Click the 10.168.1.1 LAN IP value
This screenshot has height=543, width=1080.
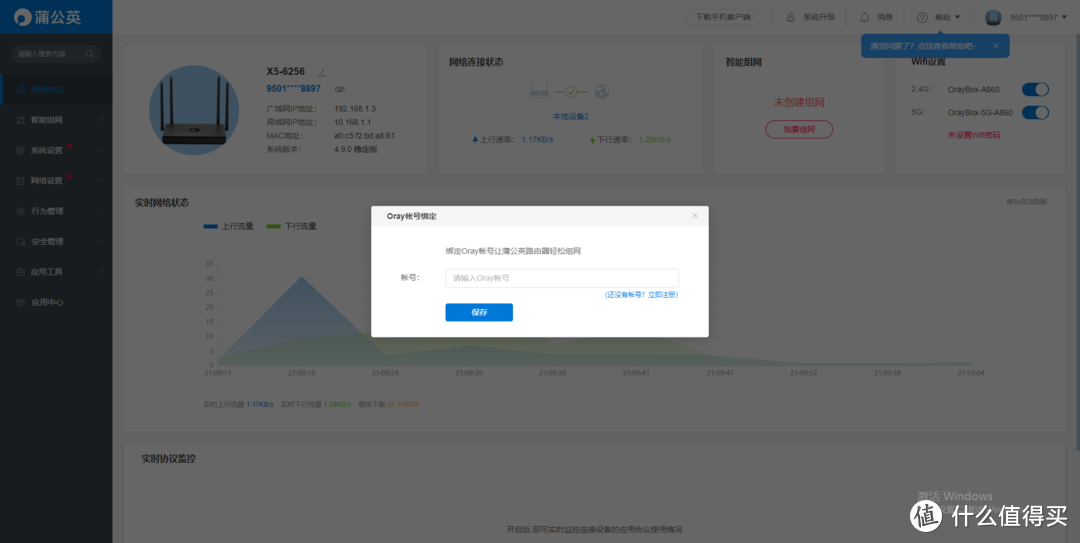[353, 122]
